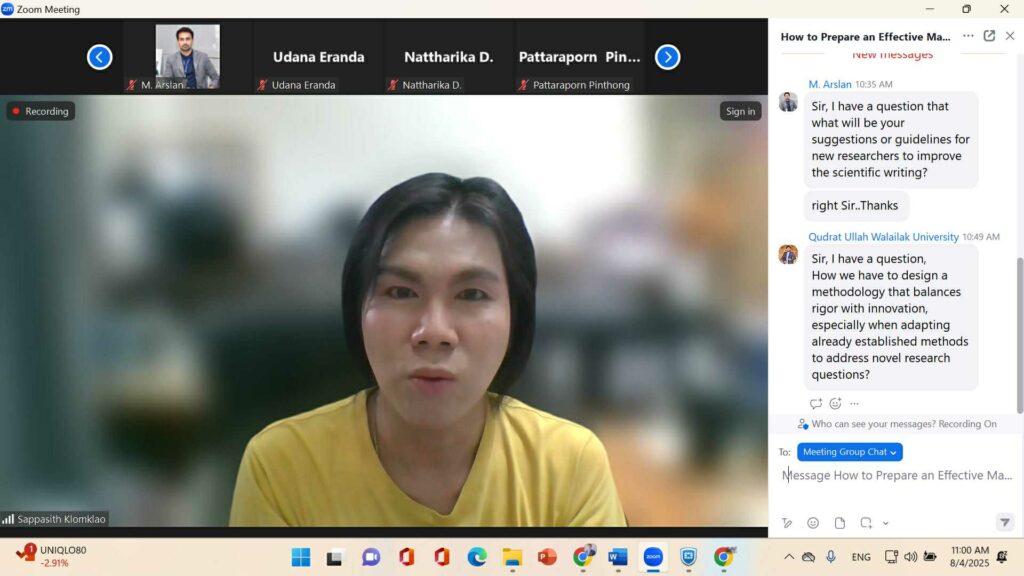This screenshot has width=1024, height=576.
Task: Show next participants in gallery strip
Action: point(667,57)
